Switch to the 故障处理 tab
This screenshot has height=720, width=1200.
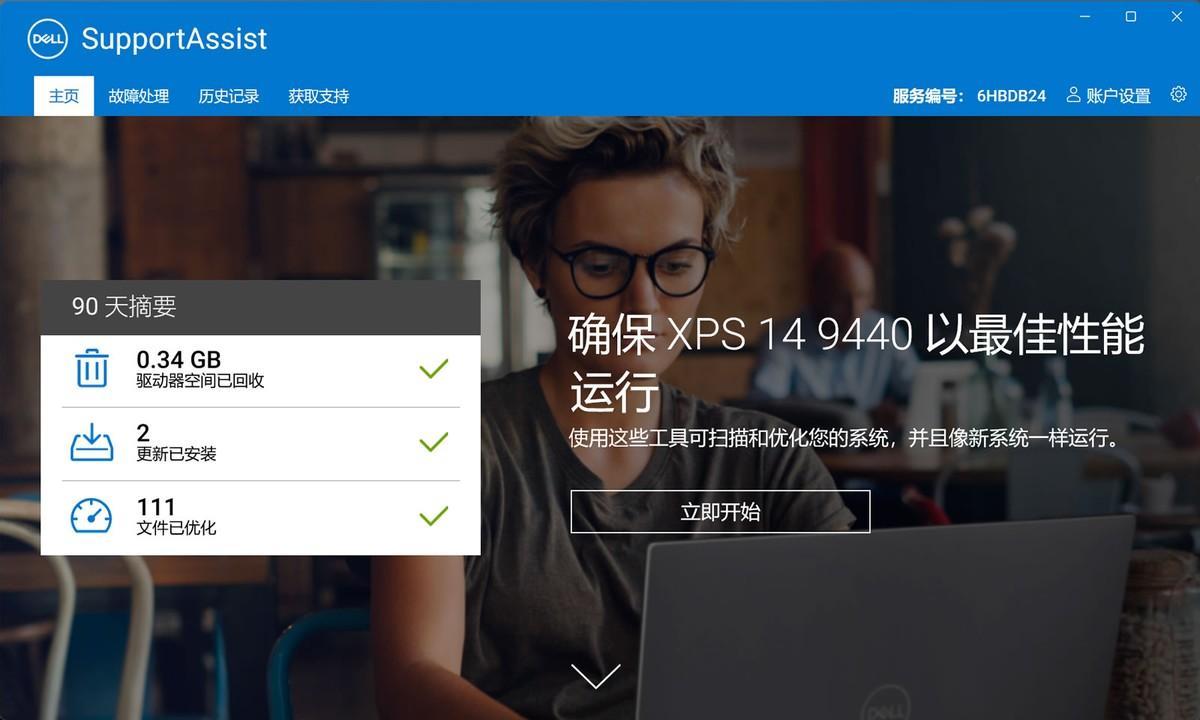point(139,95)
